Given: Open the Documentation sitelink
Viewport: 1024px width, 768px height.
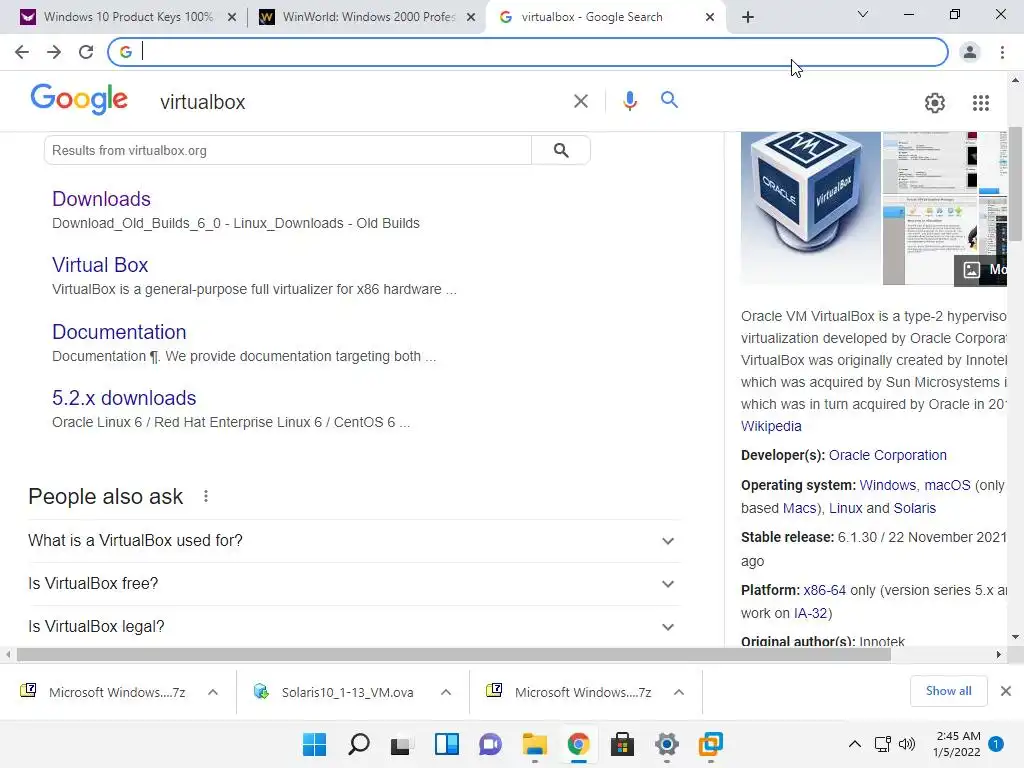Looking at the screenshot, I should (x=120, y=332).
